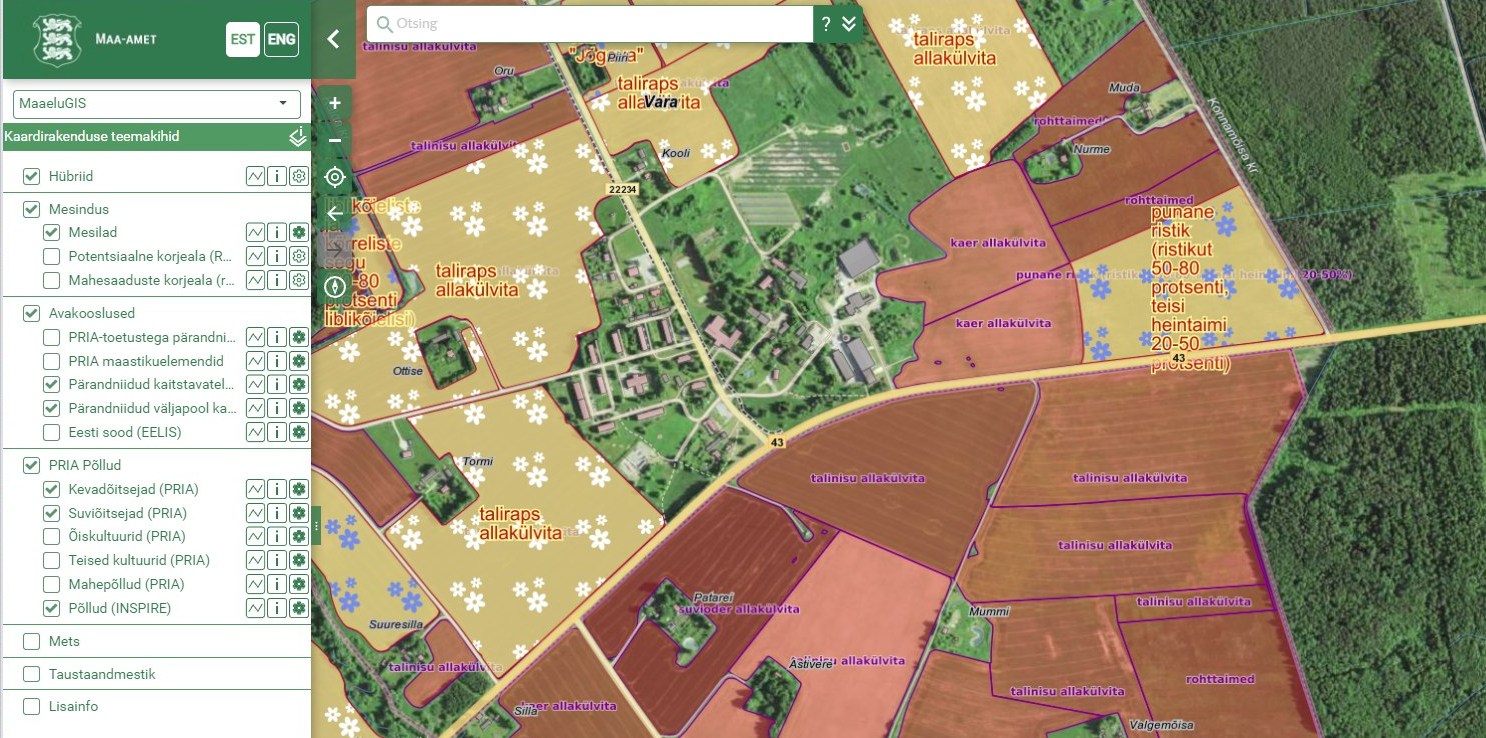1486x738 pixels.
Task: Click Hübriid layer graph icon
Action: tap(256, 176)
